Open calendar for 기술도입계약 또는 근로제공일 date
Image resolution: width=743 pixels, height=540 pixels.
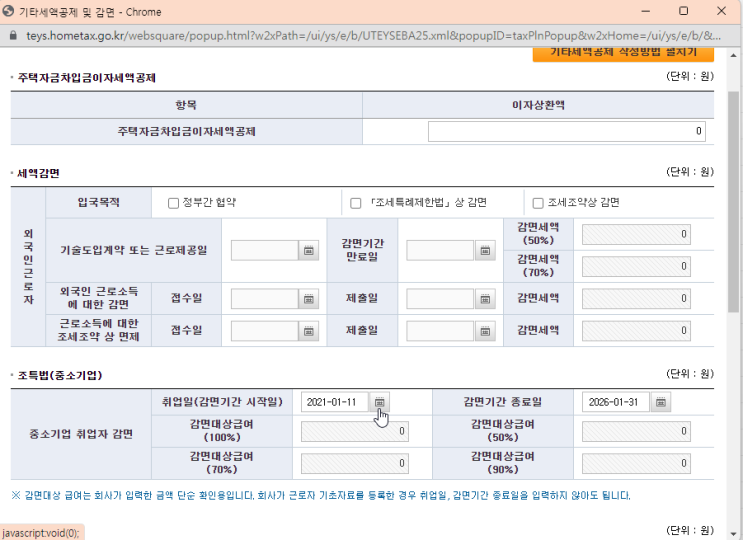(308, 251)
